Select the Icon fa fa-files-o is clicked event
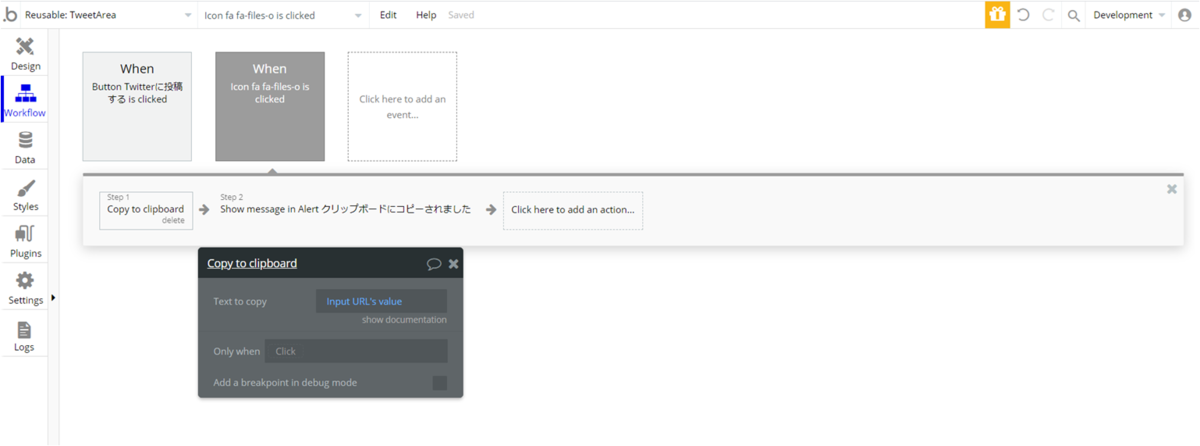 pos(270,106)
